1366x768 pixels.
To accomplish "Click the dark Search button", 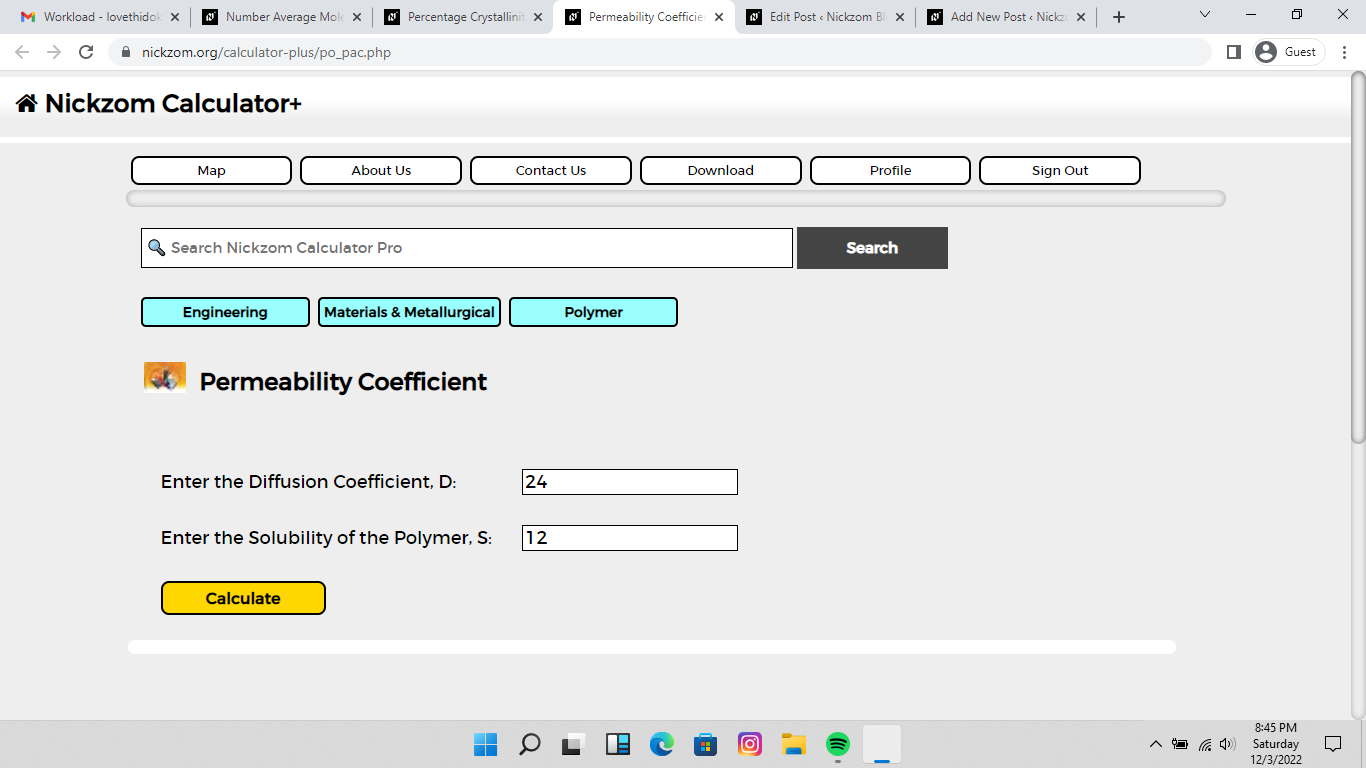I will 872,248.
